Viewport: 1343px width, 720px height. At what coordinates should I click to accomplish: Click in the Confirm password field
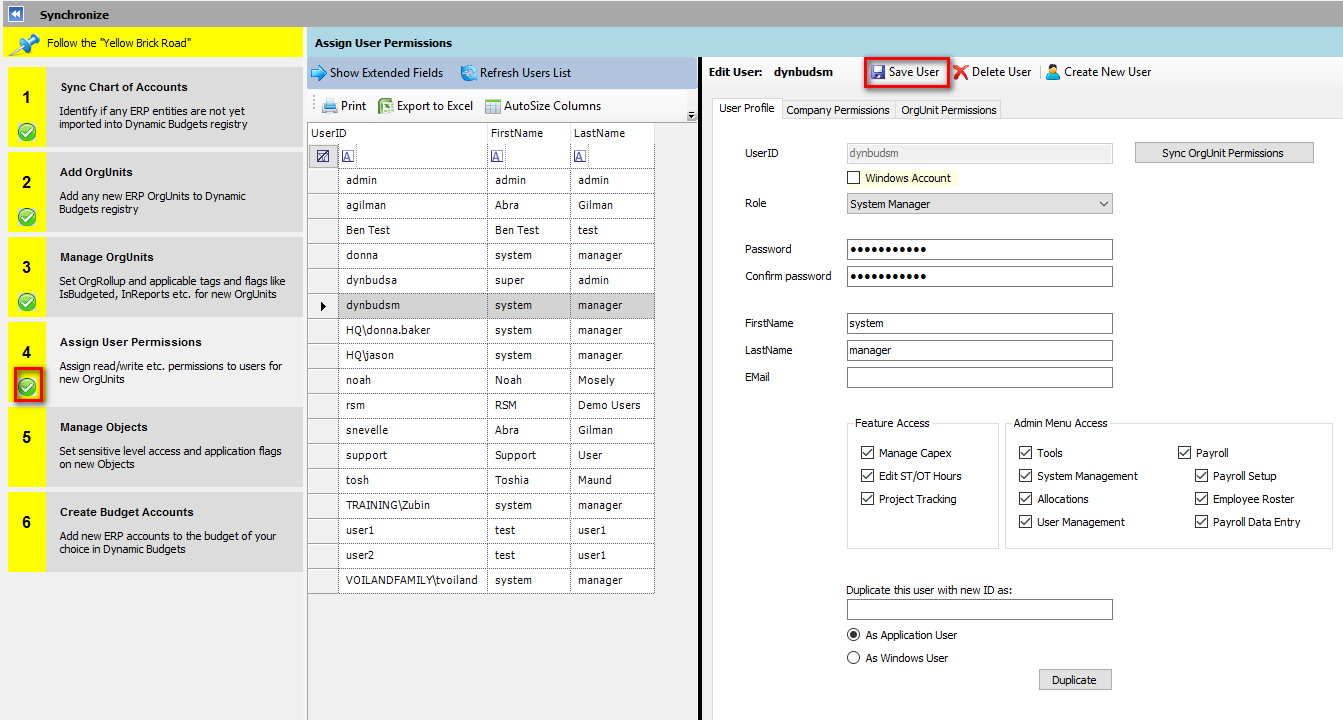coord(979,276)
